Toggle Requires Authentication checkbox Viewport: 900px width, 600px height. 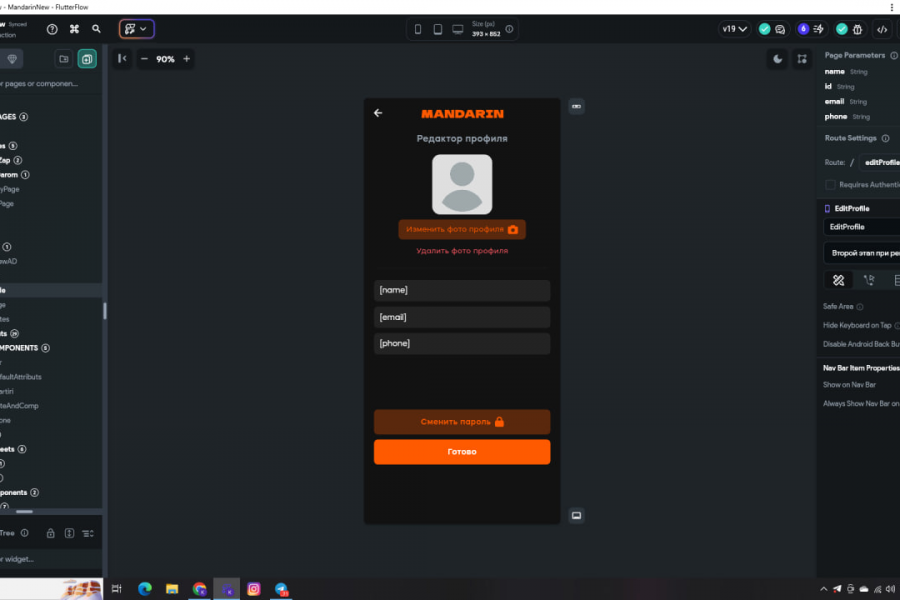(x=830, y=185)
